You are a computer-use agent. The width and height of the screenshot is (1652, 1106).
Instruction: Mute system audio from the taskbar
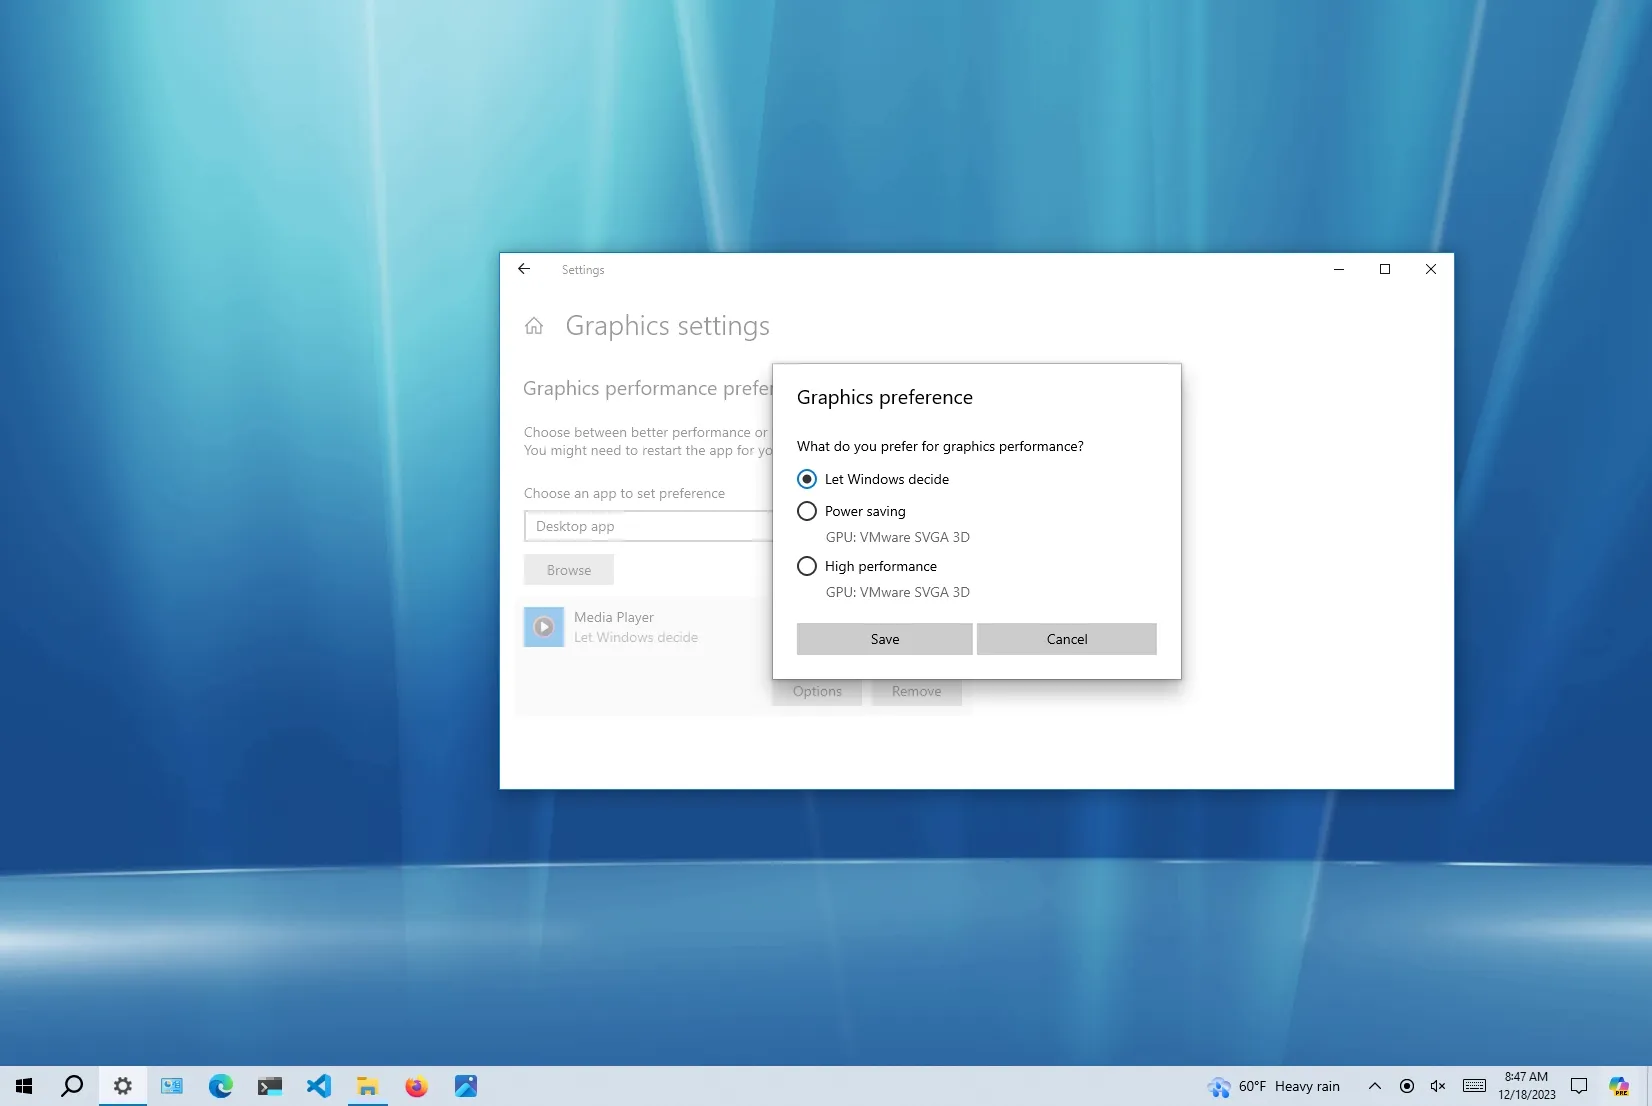tap(1437, 1086)
